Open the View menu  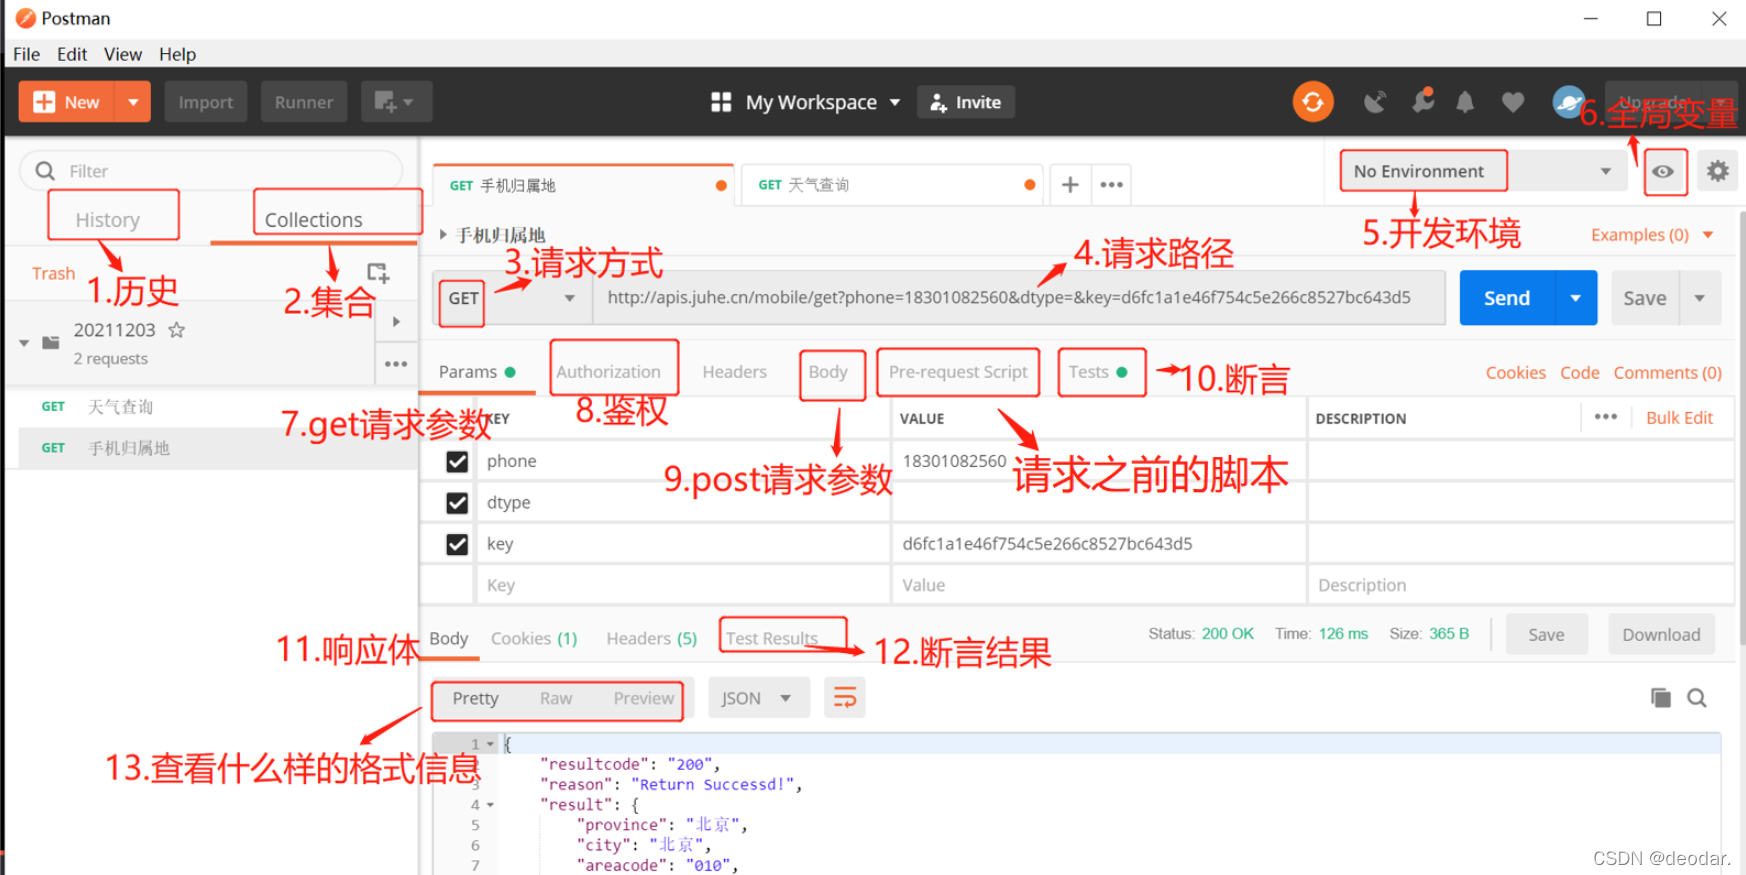(123, 54)
